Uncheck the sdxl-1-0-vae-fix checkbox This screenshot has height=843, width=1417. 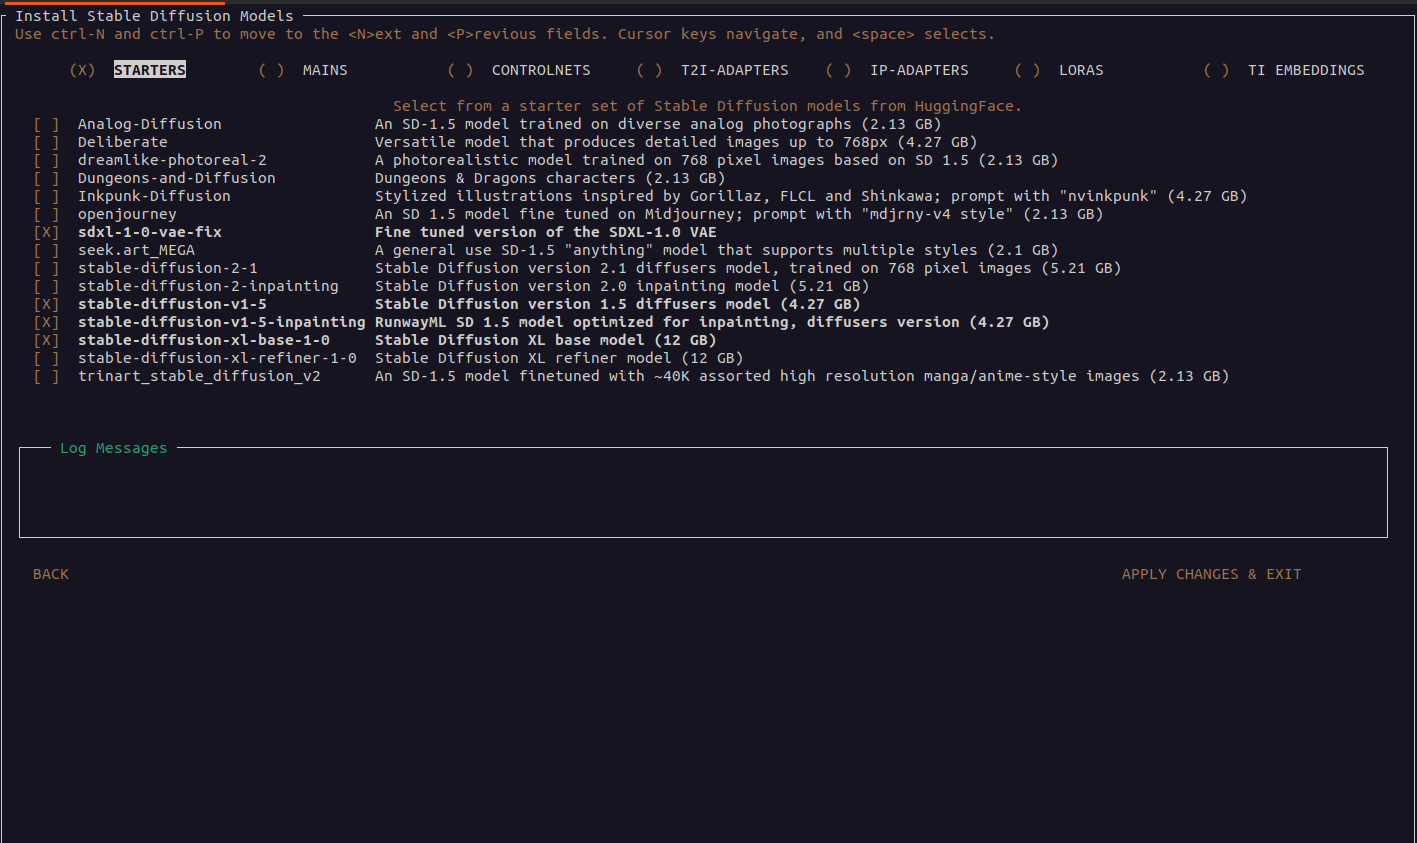[47, 232]
